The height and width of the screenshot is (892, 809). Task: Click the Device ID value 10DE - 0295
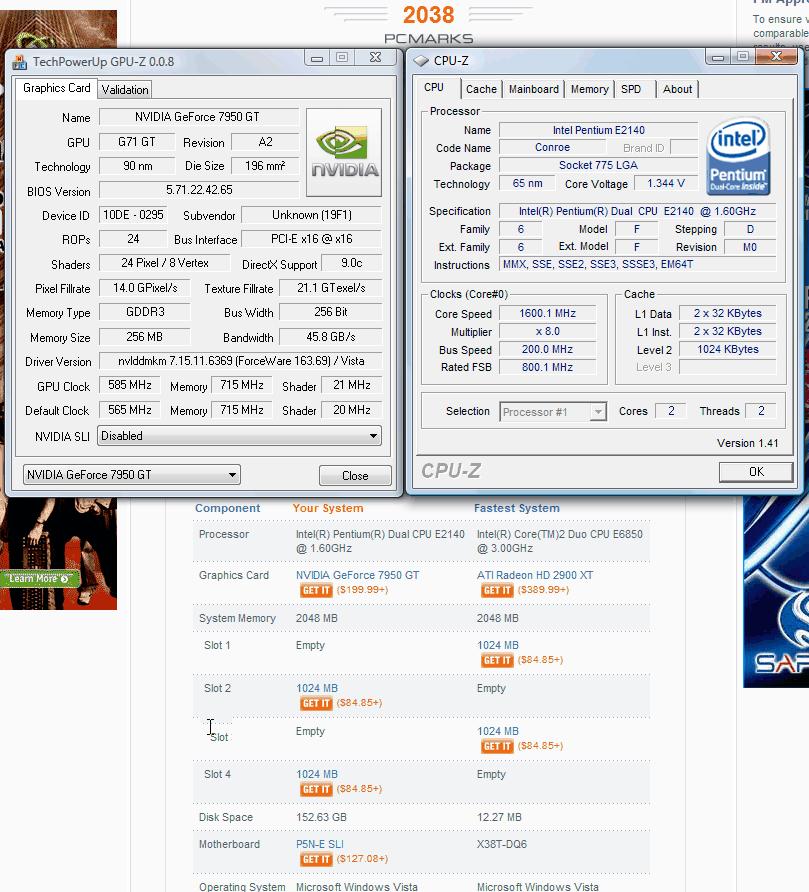(133, 214)
